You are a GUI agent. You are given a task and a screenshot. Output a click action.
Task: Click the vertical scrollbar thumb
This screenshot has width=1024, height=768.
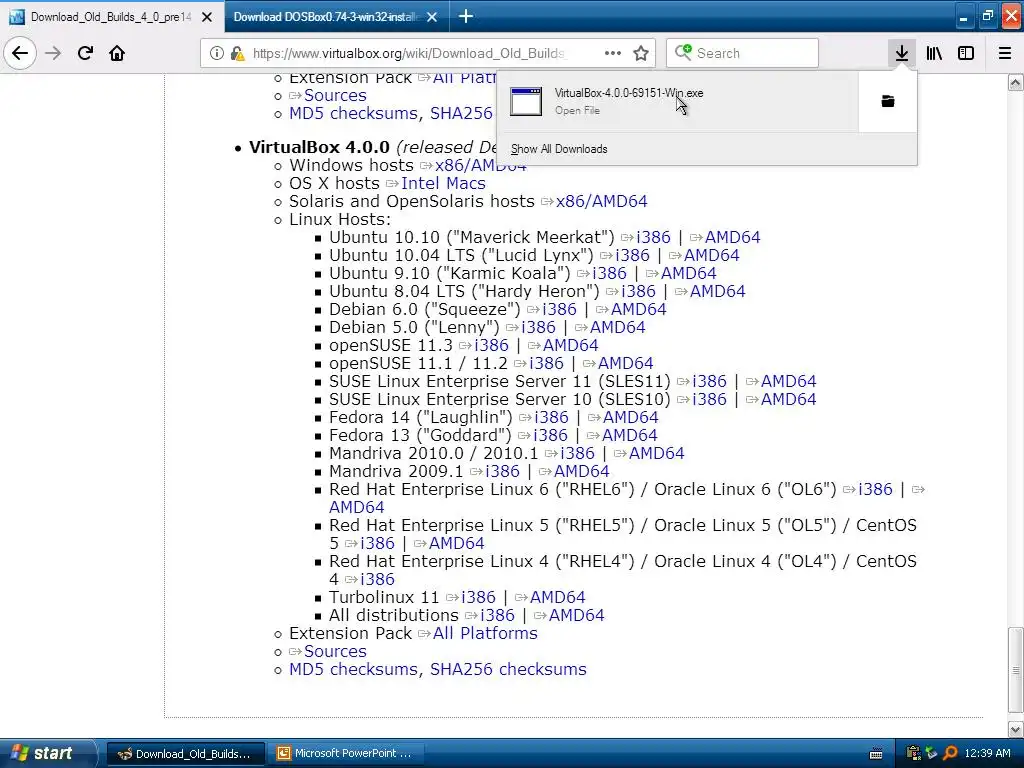(x=1016, y=670)
